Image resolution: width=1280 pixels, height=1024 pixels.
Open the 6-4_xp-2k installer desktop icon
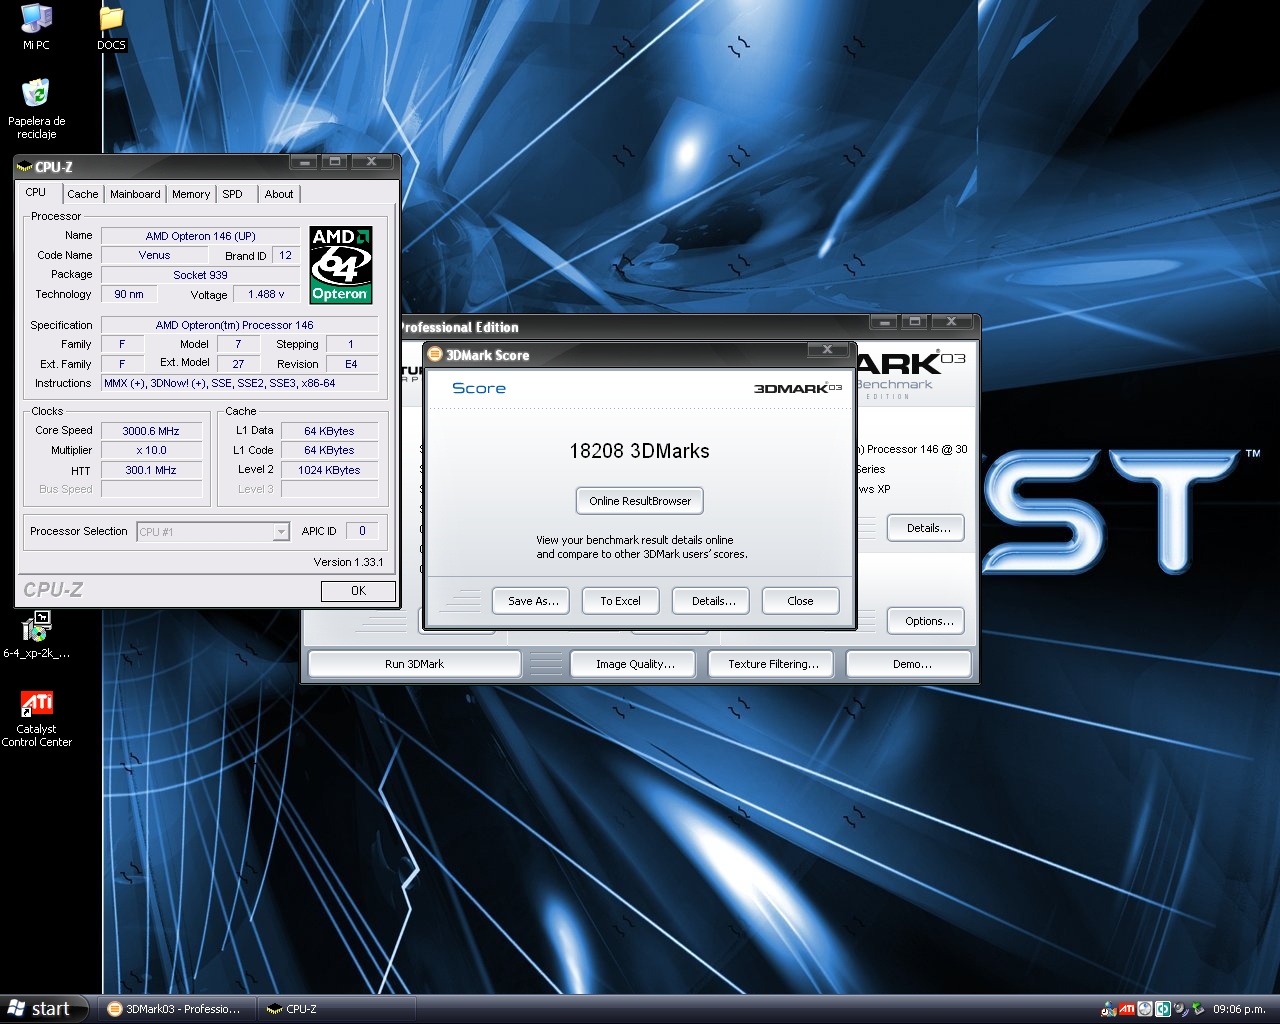click(x=36, y=628)
